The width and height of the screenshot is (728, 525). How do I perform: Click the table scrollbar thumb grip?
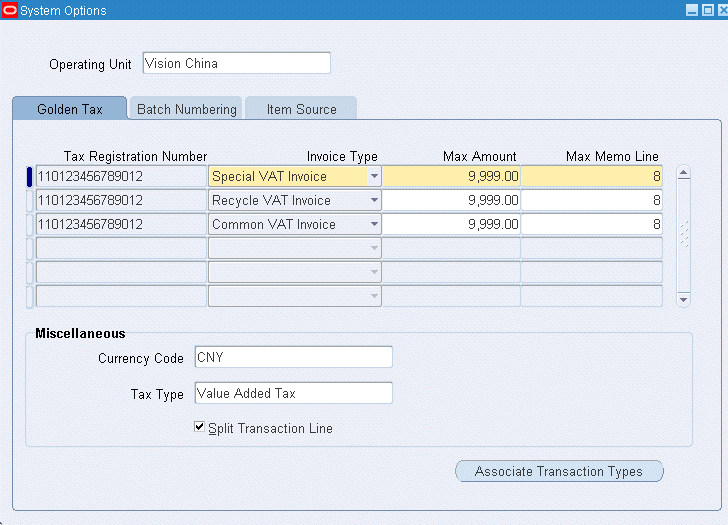[683, 234]
